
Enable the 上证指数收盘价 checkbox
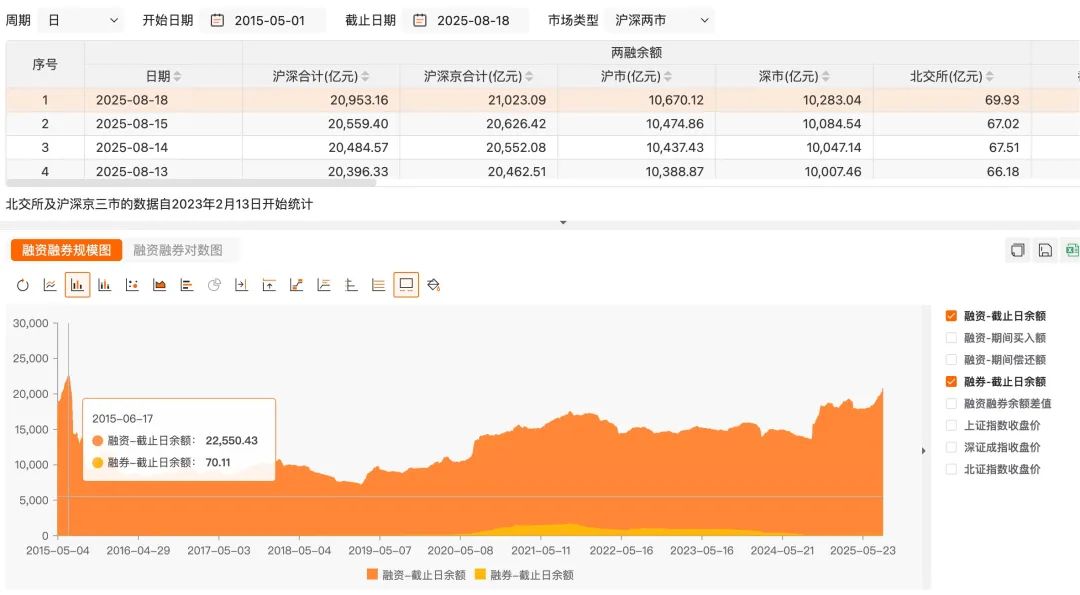(x=951, y=426)
